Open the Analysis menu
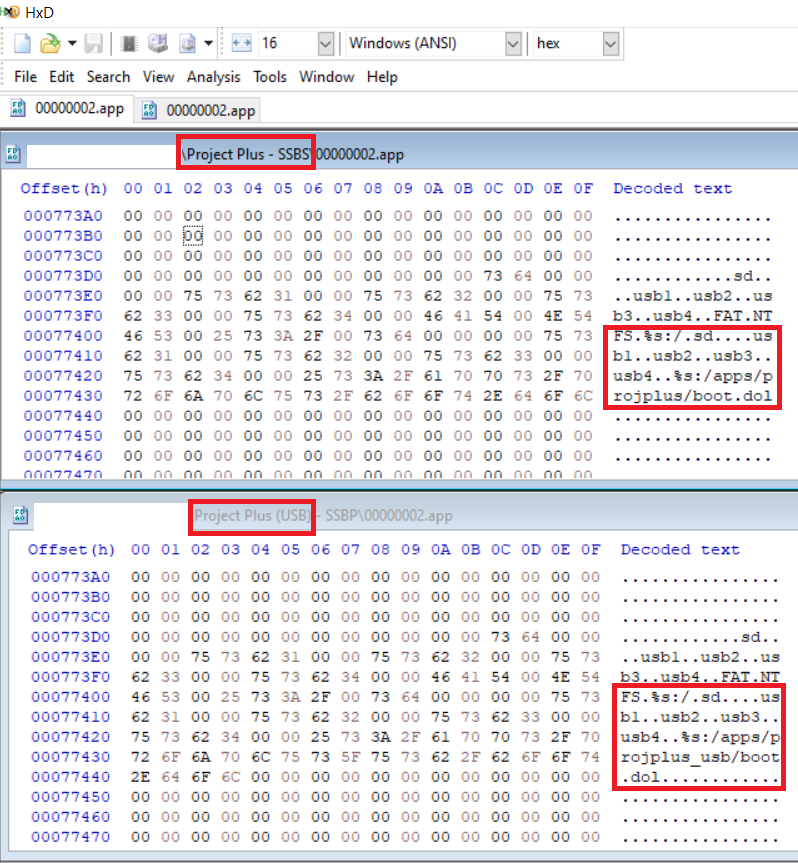The width and height of the screenshot is (798, 863). click(214, 77)
